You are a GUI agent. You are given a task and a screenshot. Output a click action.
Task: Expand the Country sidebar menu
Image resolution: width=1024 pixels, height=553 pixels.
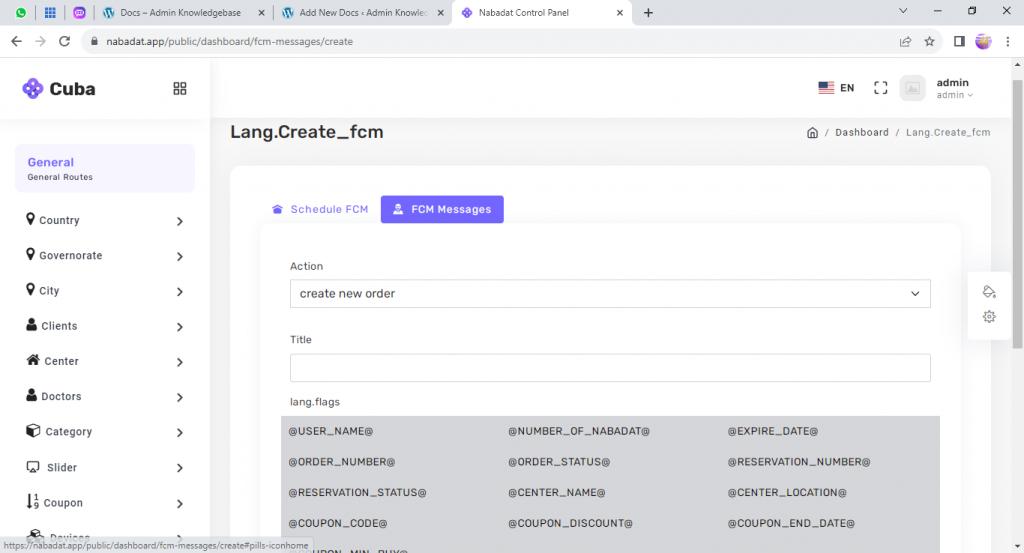coord(105,221)
